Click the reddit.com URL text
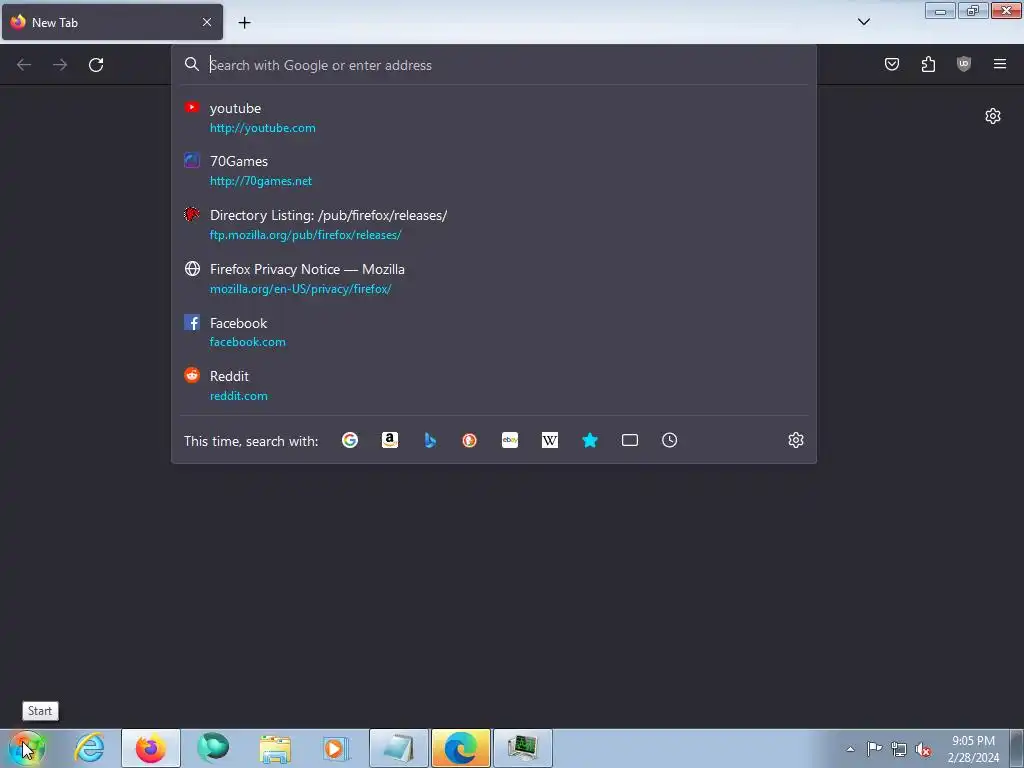This screenshot has width=1024, height=768. [238, 396]
